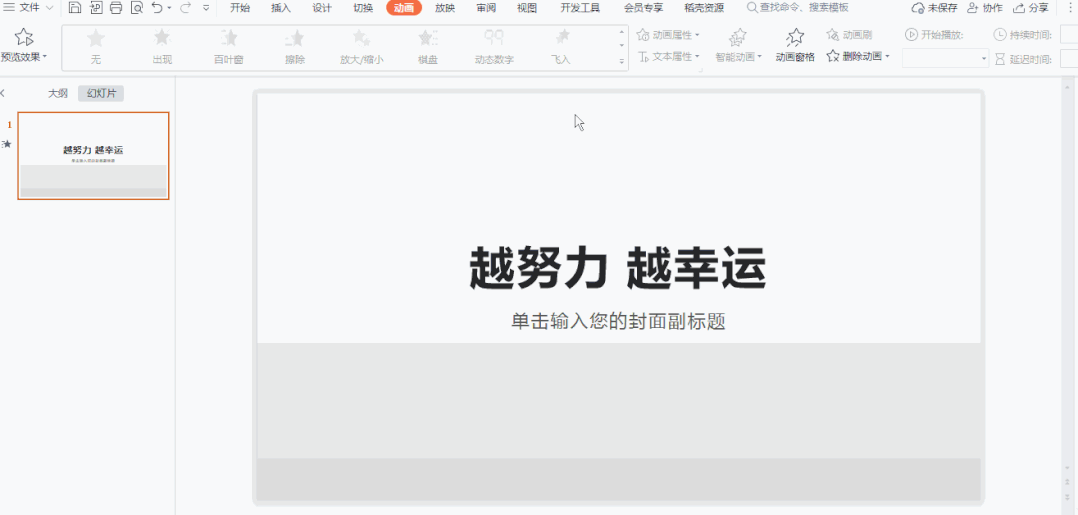
Task: Click the 预览效果 preview star icon
Action: (24, 37)
